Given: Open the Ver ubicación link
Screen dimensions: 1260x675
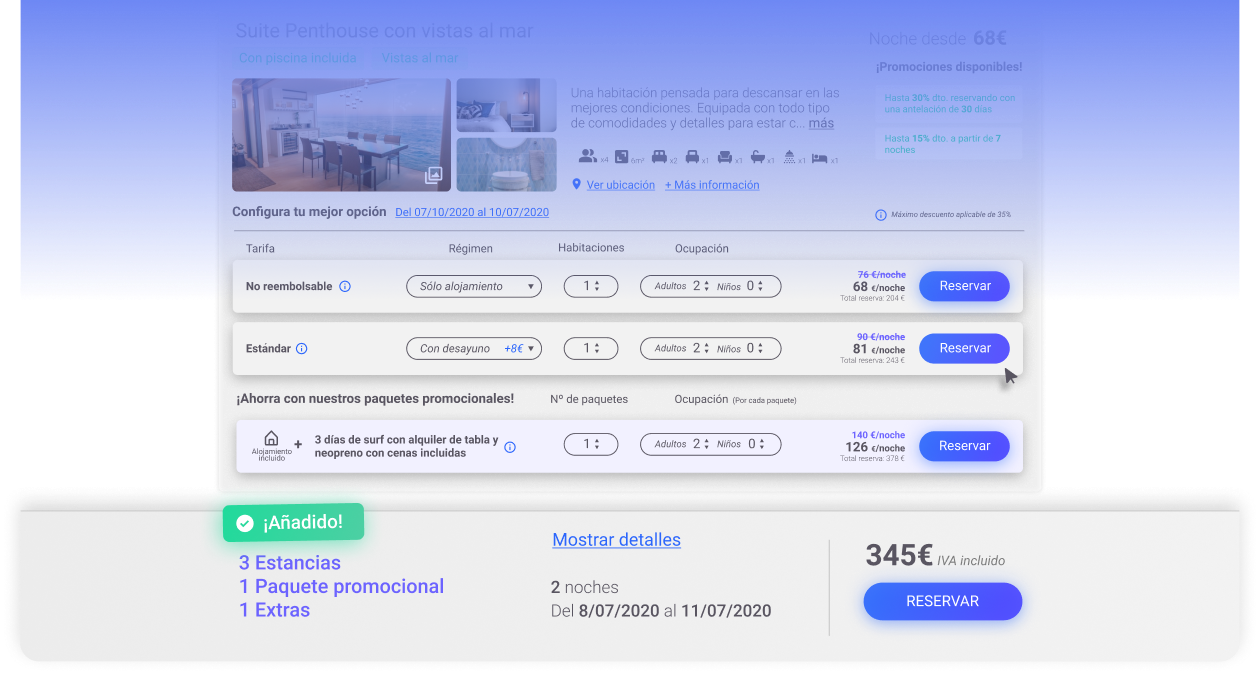Looking at the screenshot, I should 620,185.
